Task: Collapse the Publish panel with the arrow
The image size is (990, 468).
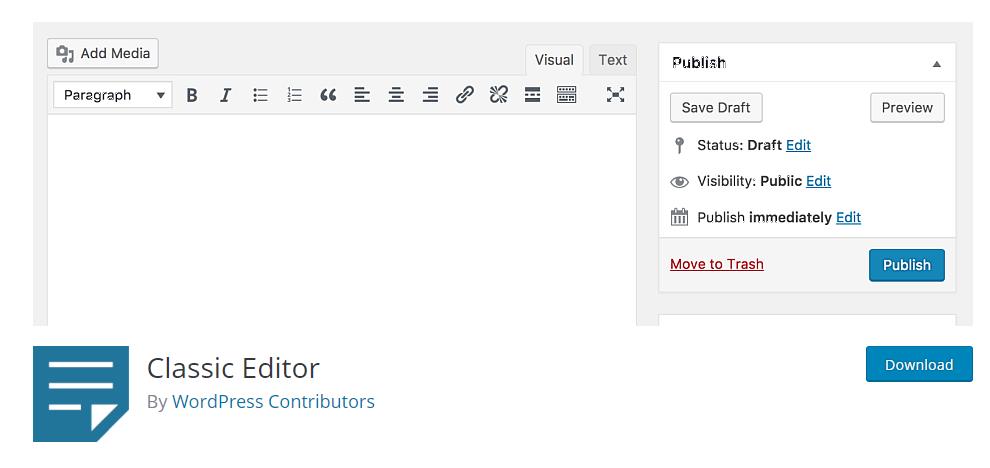Action: (937, 63)
